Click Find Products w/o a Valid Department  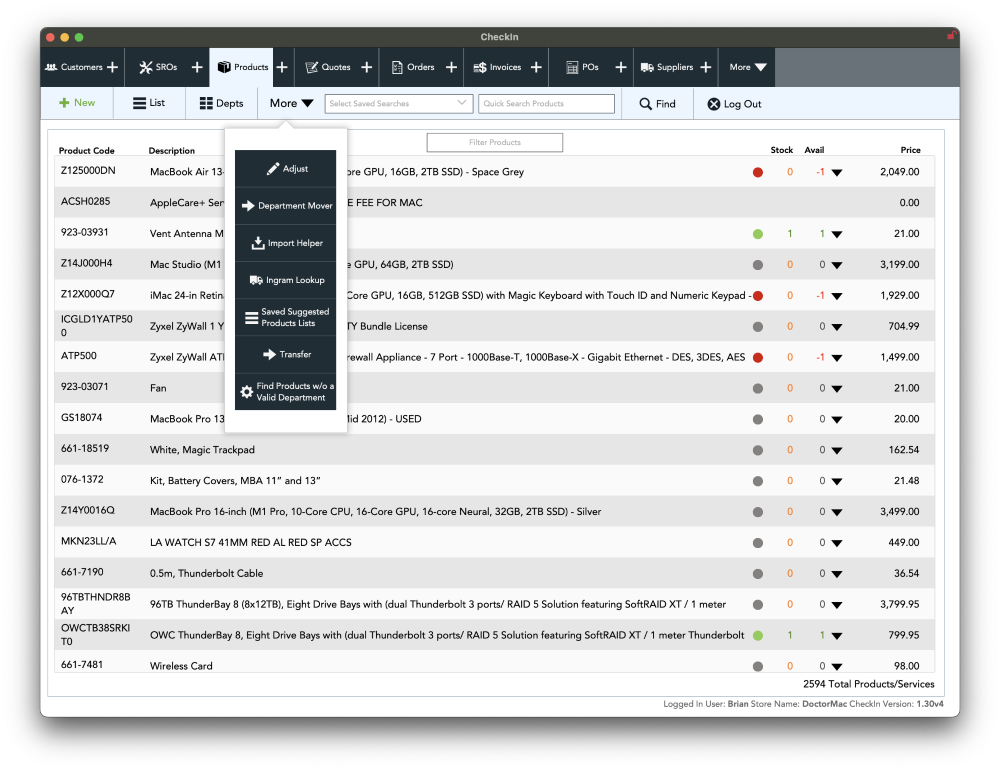point(286,392)
